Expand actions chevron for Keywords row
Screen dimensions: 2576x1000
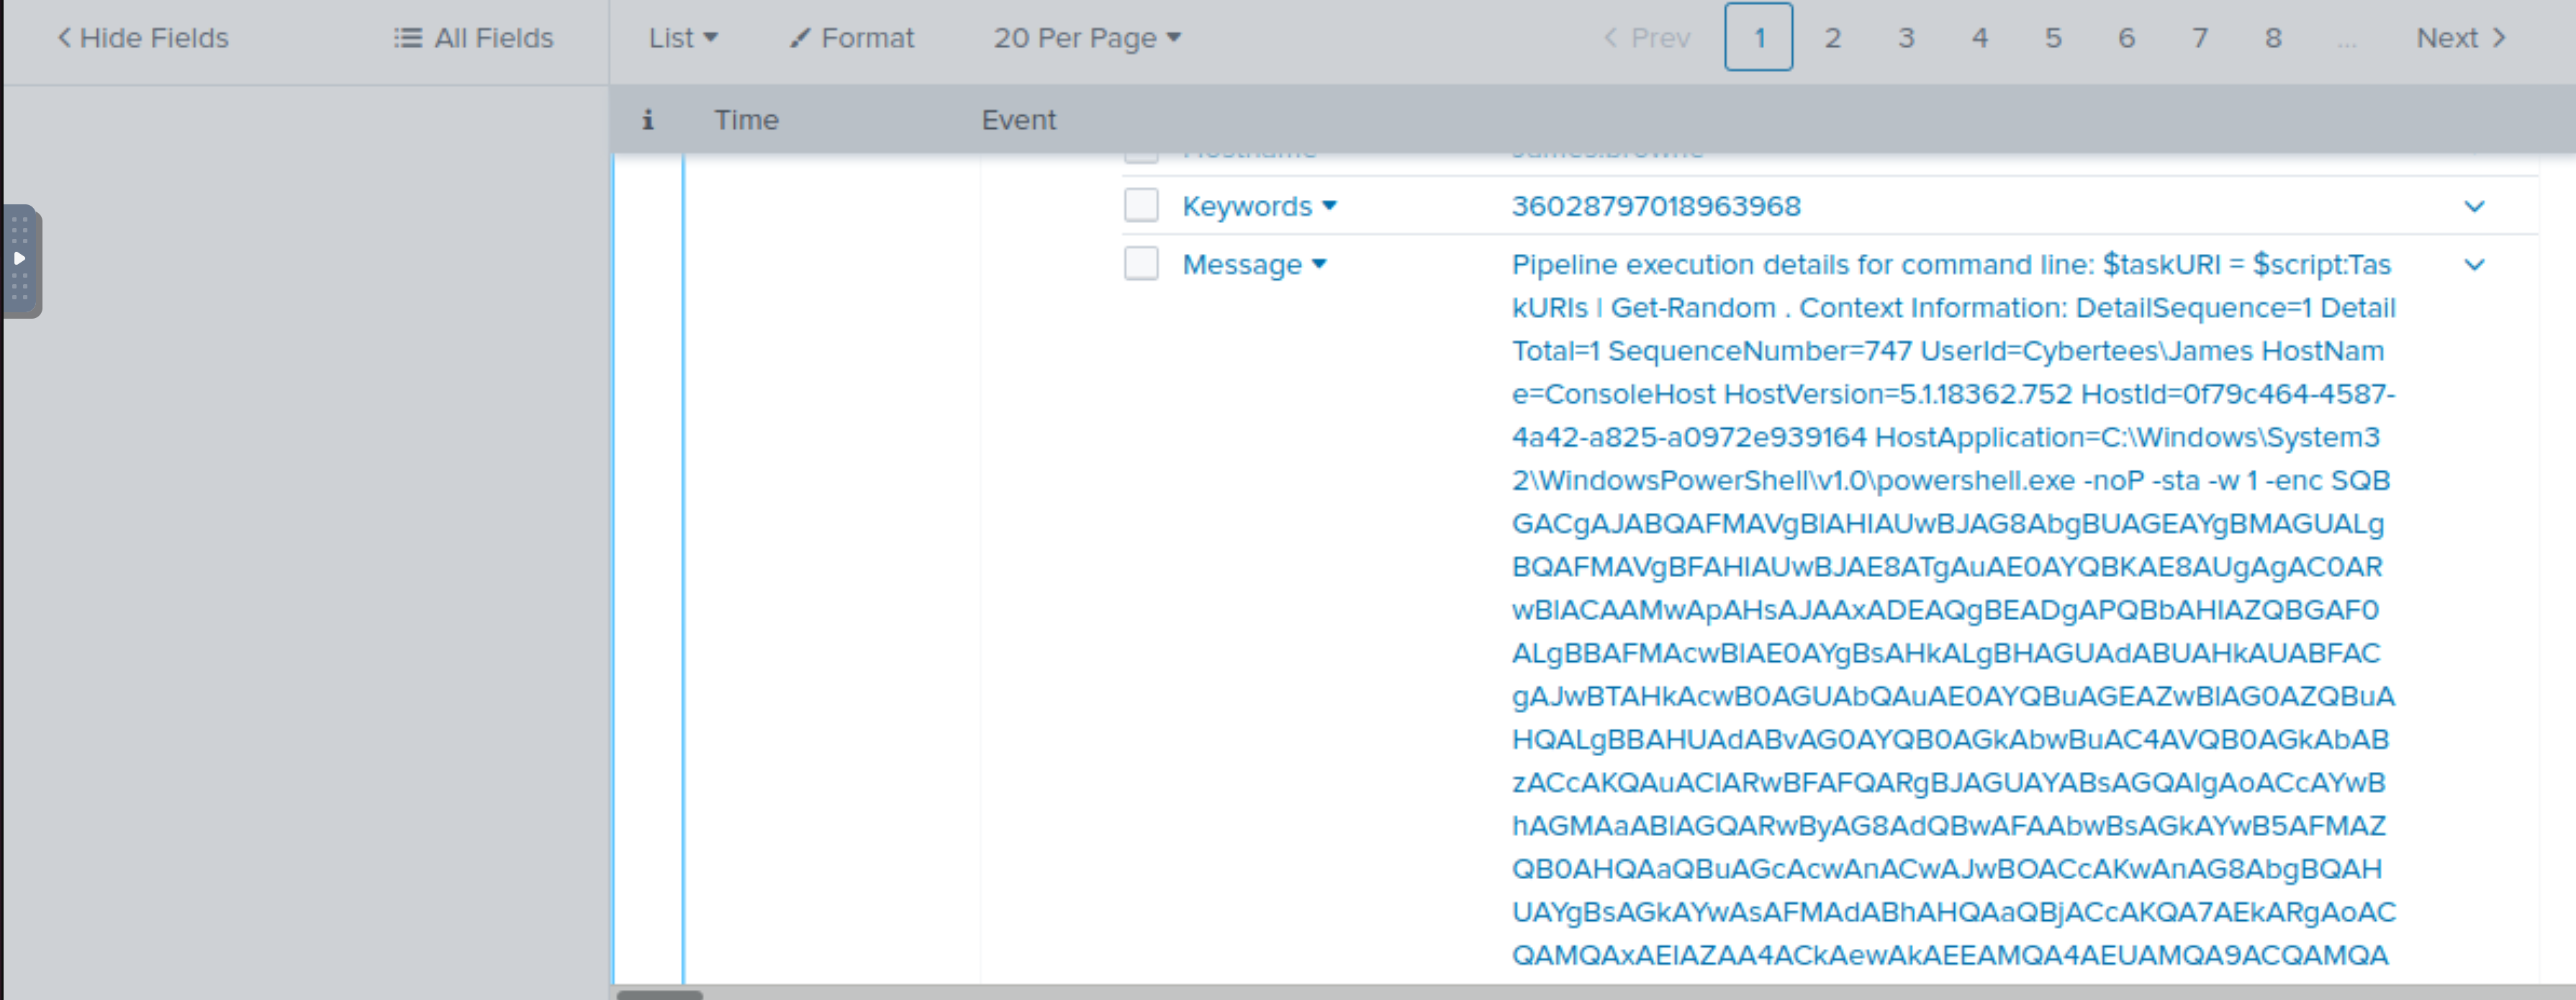(x=2474, y=206)
